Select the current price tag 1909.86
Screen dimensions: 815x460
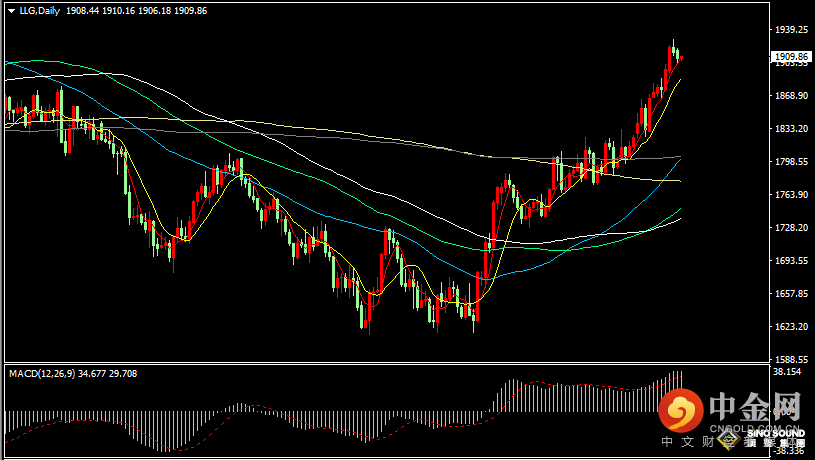[x=791, y=57]
